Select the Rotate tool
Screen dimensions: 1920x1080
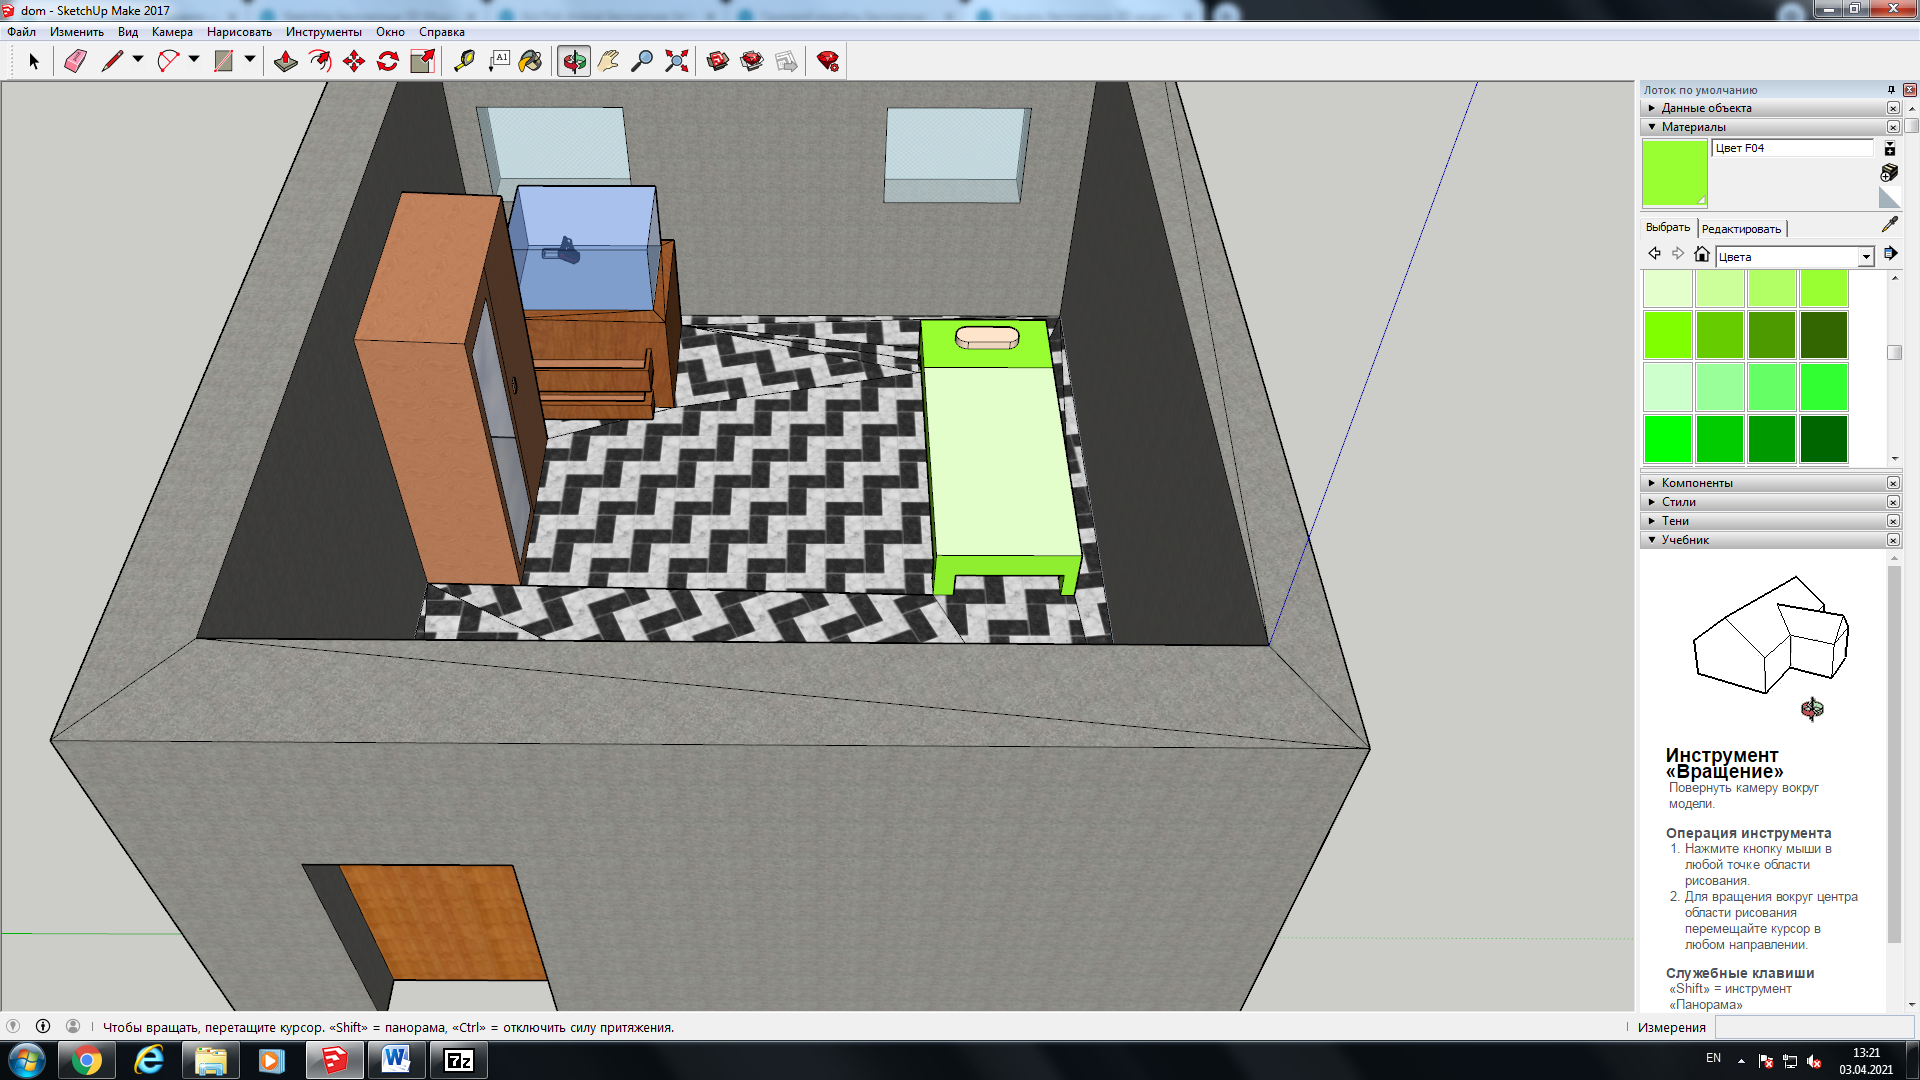[x=388, y=61]
